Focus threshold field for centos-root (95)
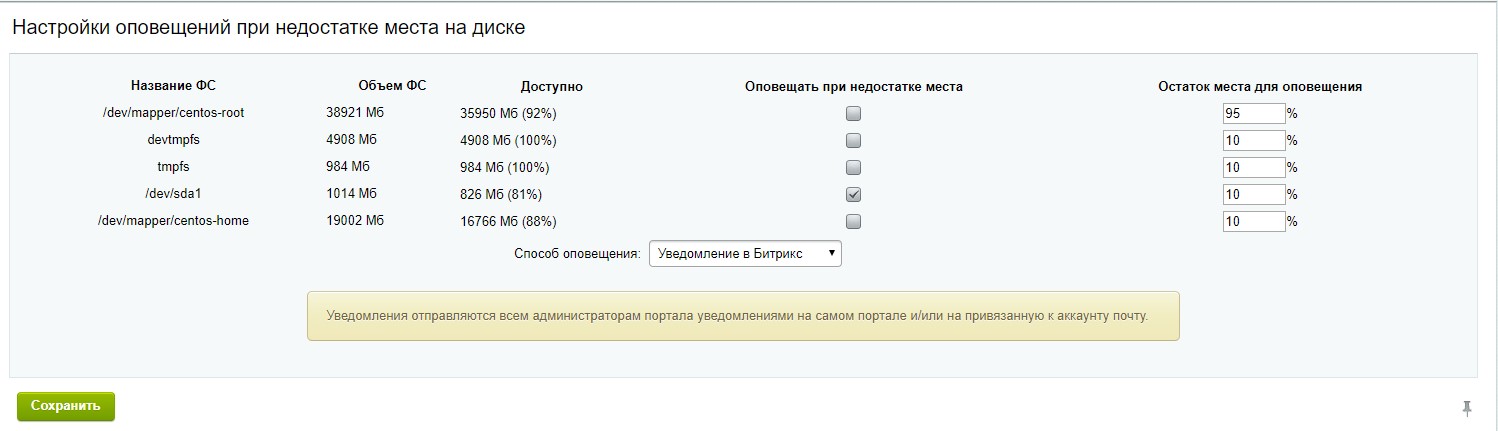 (1253, 114)
